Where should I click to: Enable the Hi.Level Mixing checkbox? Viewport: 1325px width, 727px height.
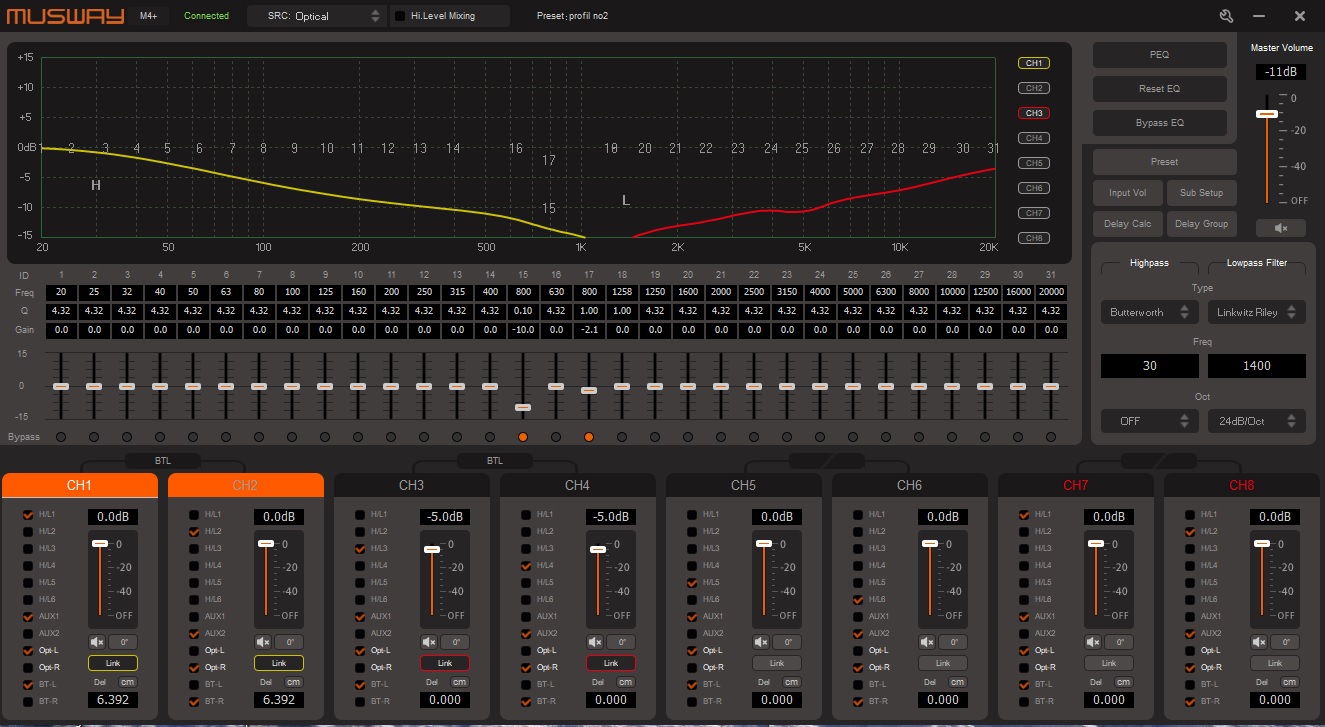tap(401, 16)
